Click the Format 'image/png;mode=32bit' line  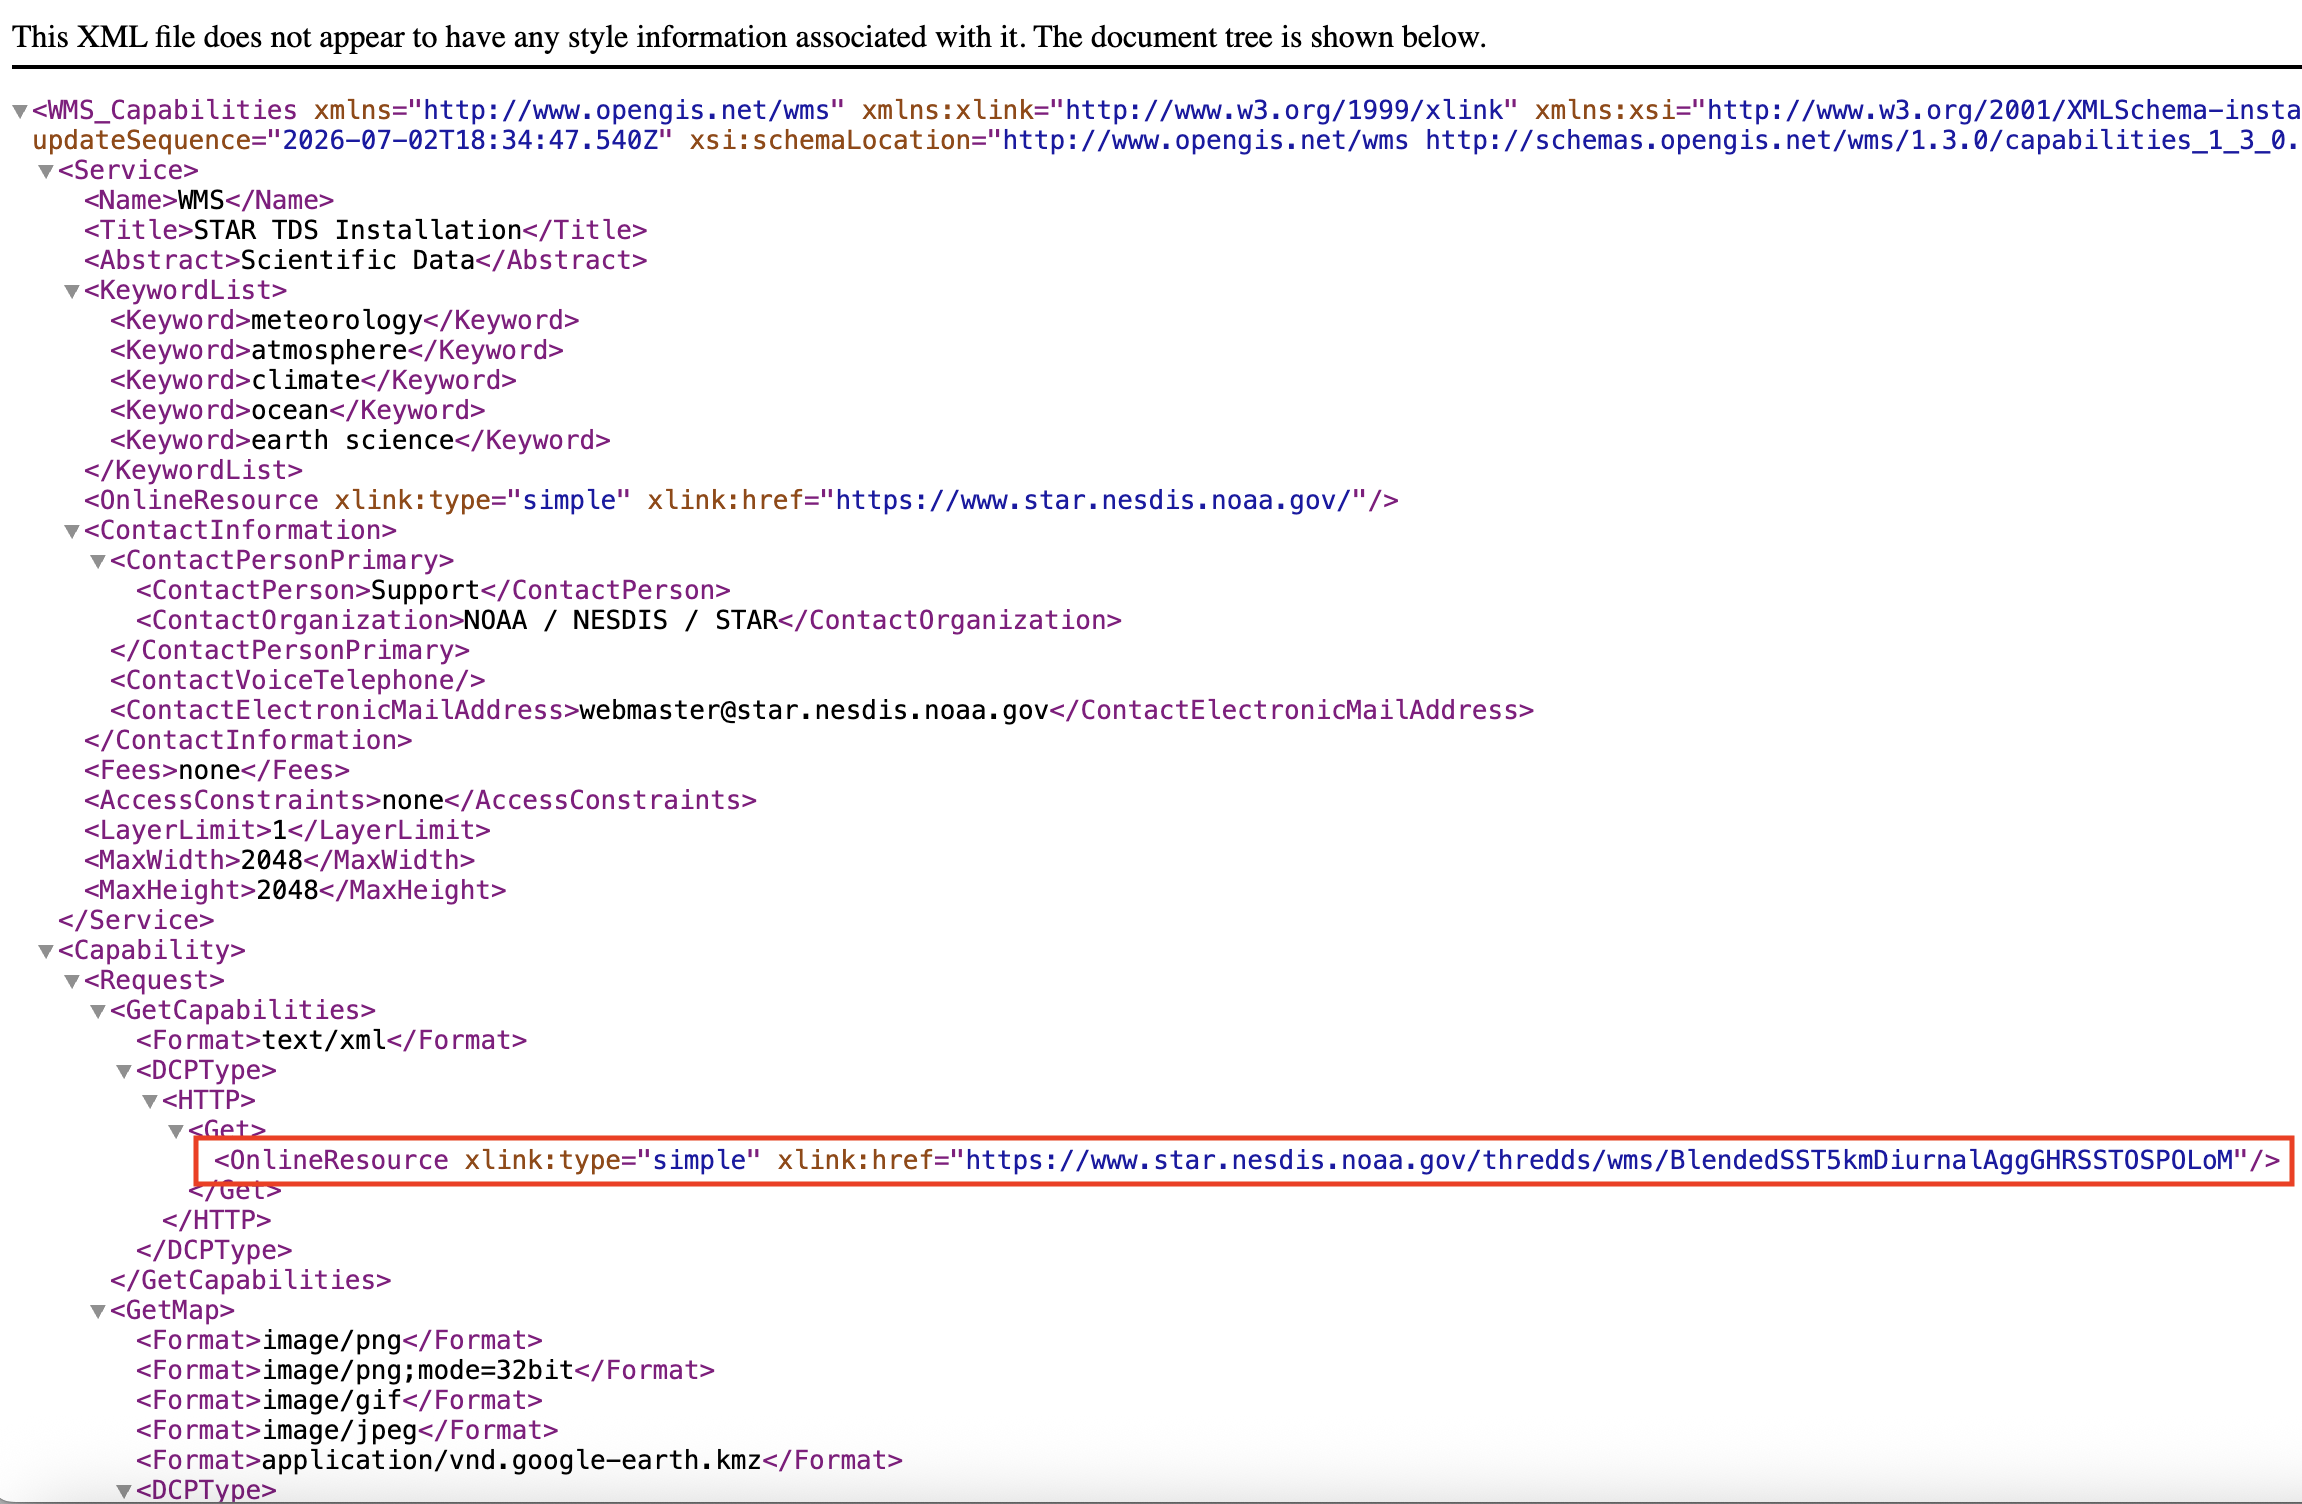pos(425,1370)
